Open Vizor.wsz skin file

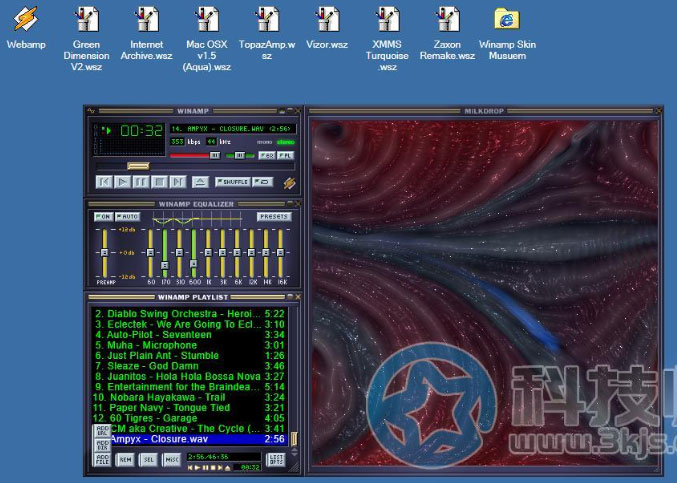click(x=327, y=27)
